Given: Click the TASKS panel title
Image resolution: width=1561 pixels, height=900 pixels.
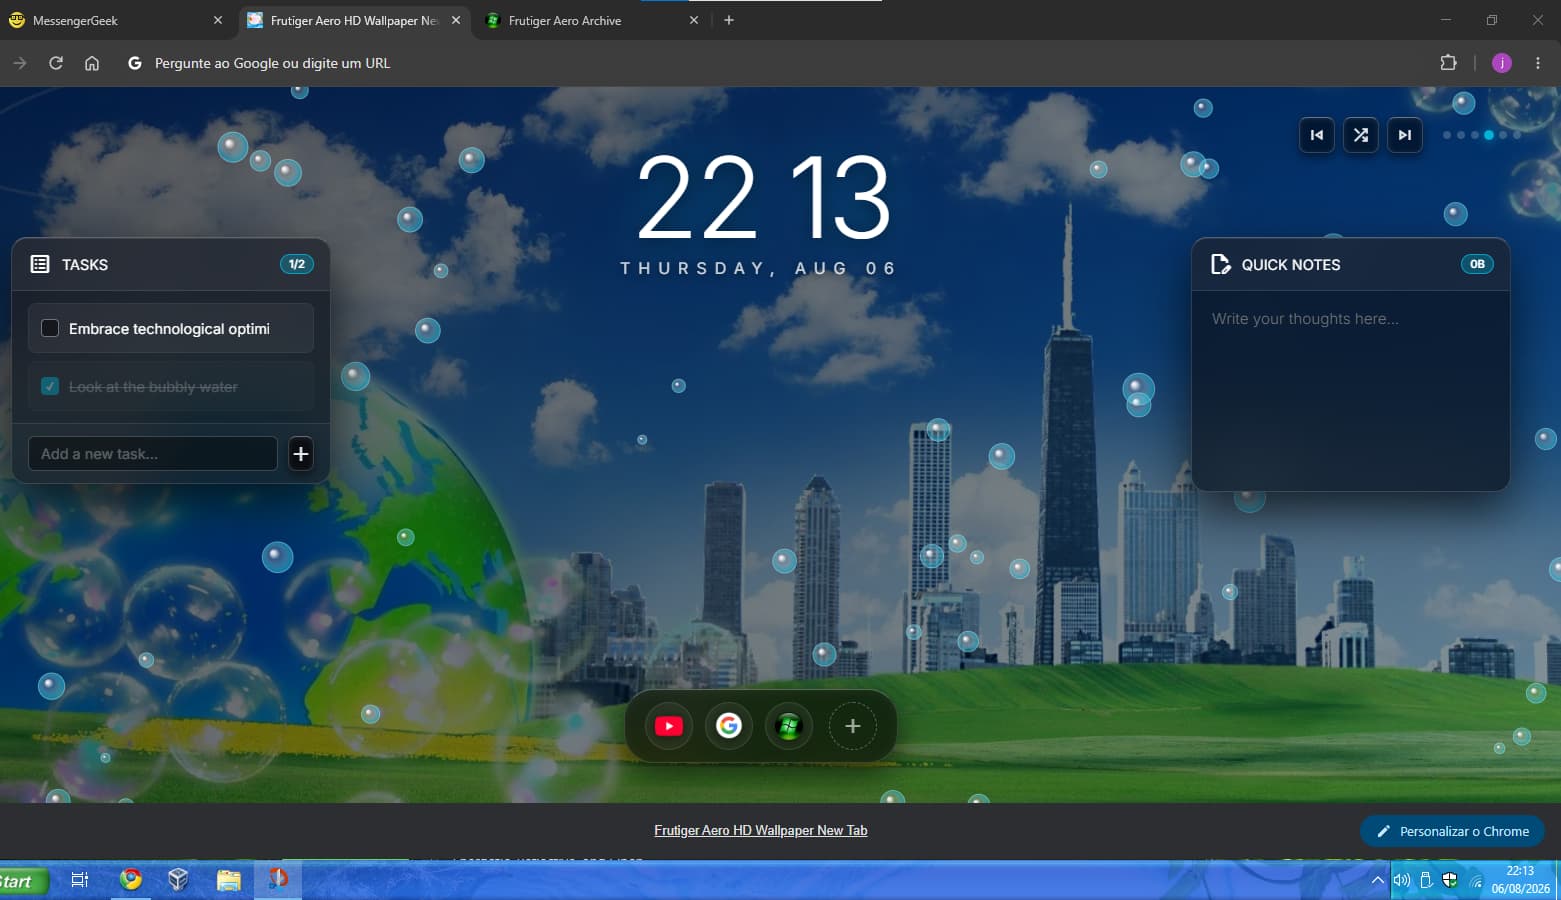Looking at the screenshot, I should 85,265.
